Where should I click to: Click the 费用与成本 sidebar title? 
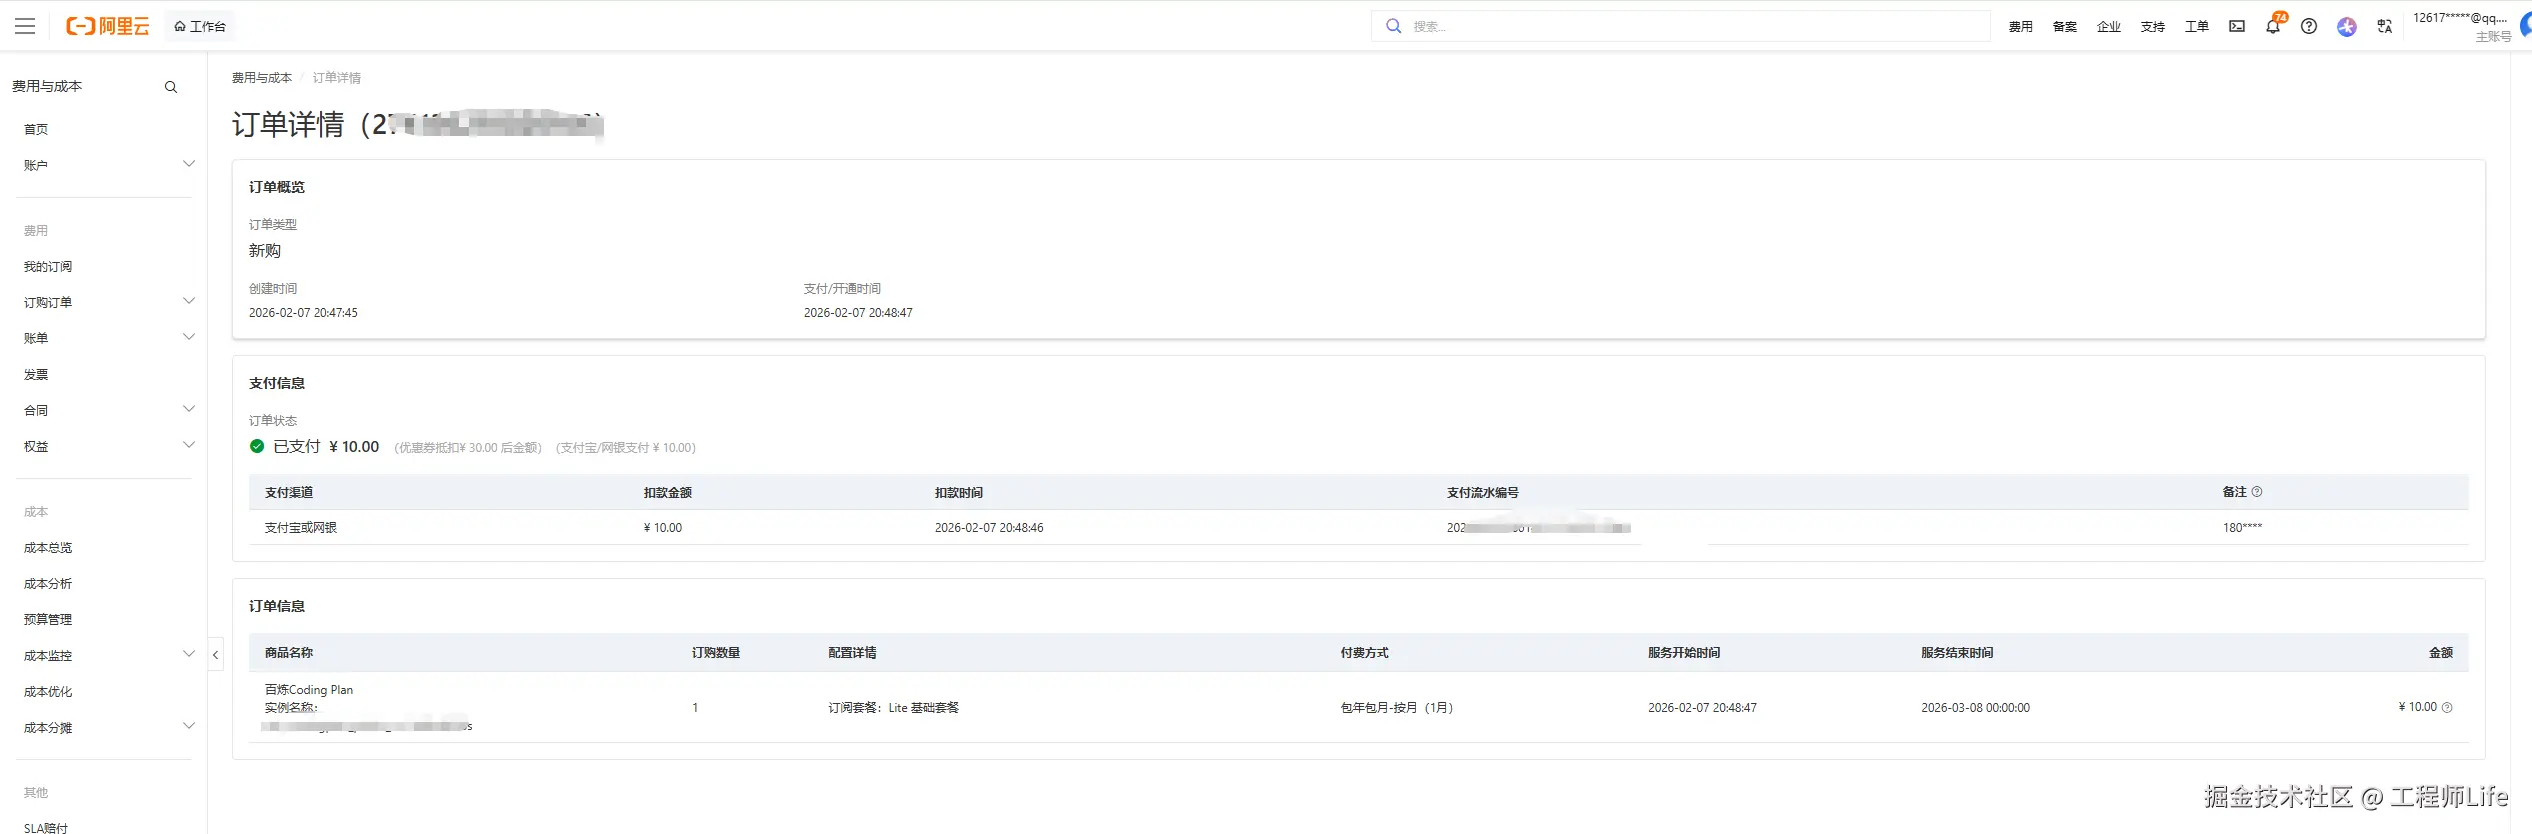tap(47, 86)
